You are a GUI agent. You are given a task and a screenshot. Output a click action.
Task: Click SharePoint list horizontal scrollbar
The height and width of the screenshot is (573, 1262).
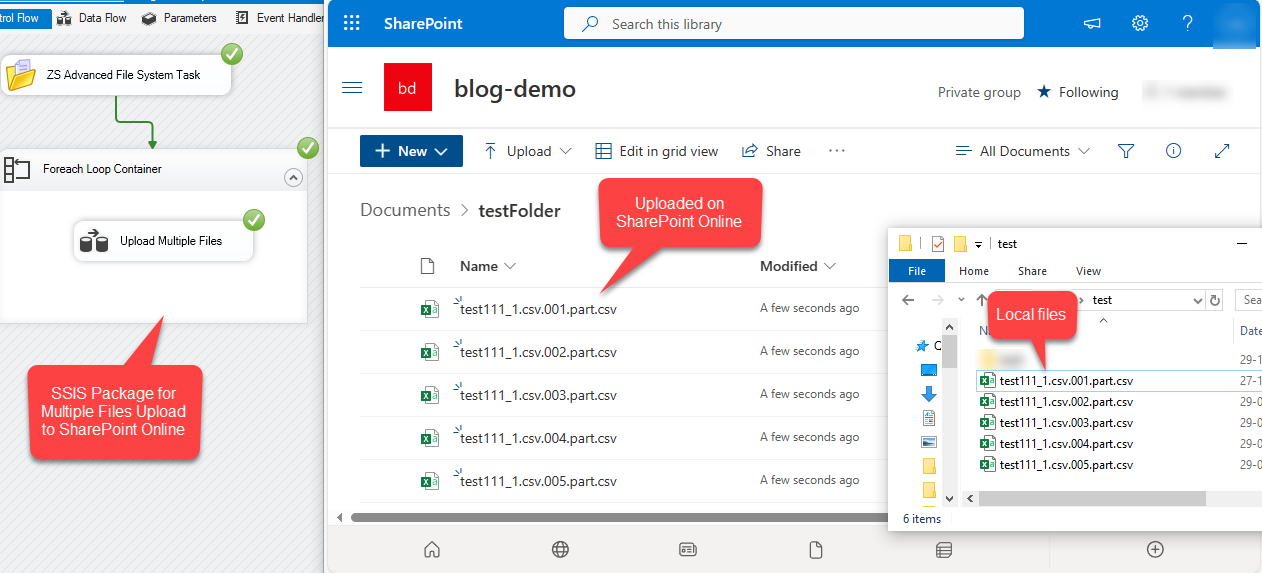click(x=618, y=517)
